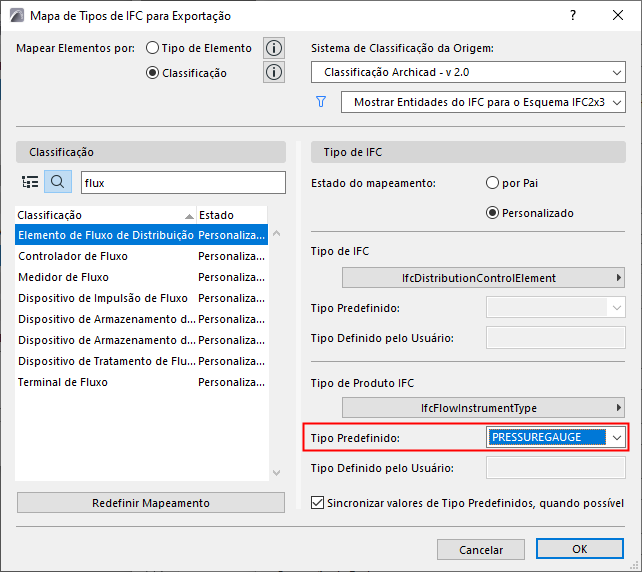The height and width of the screenshot is (572, 642).
Task: Click the flux search input field
Action: 183,183
